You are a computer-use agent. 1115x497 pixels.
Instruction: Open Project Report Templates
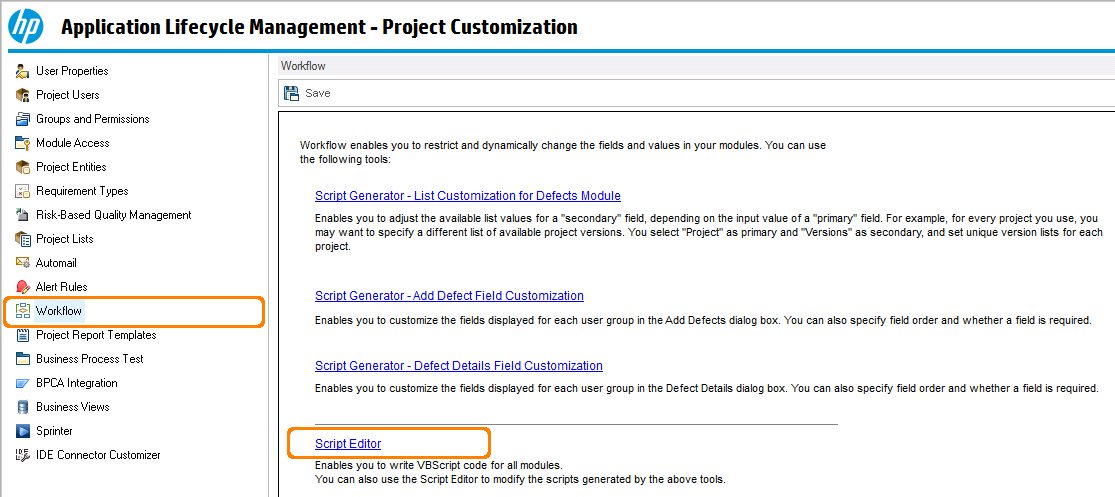(x=96, y=335)
